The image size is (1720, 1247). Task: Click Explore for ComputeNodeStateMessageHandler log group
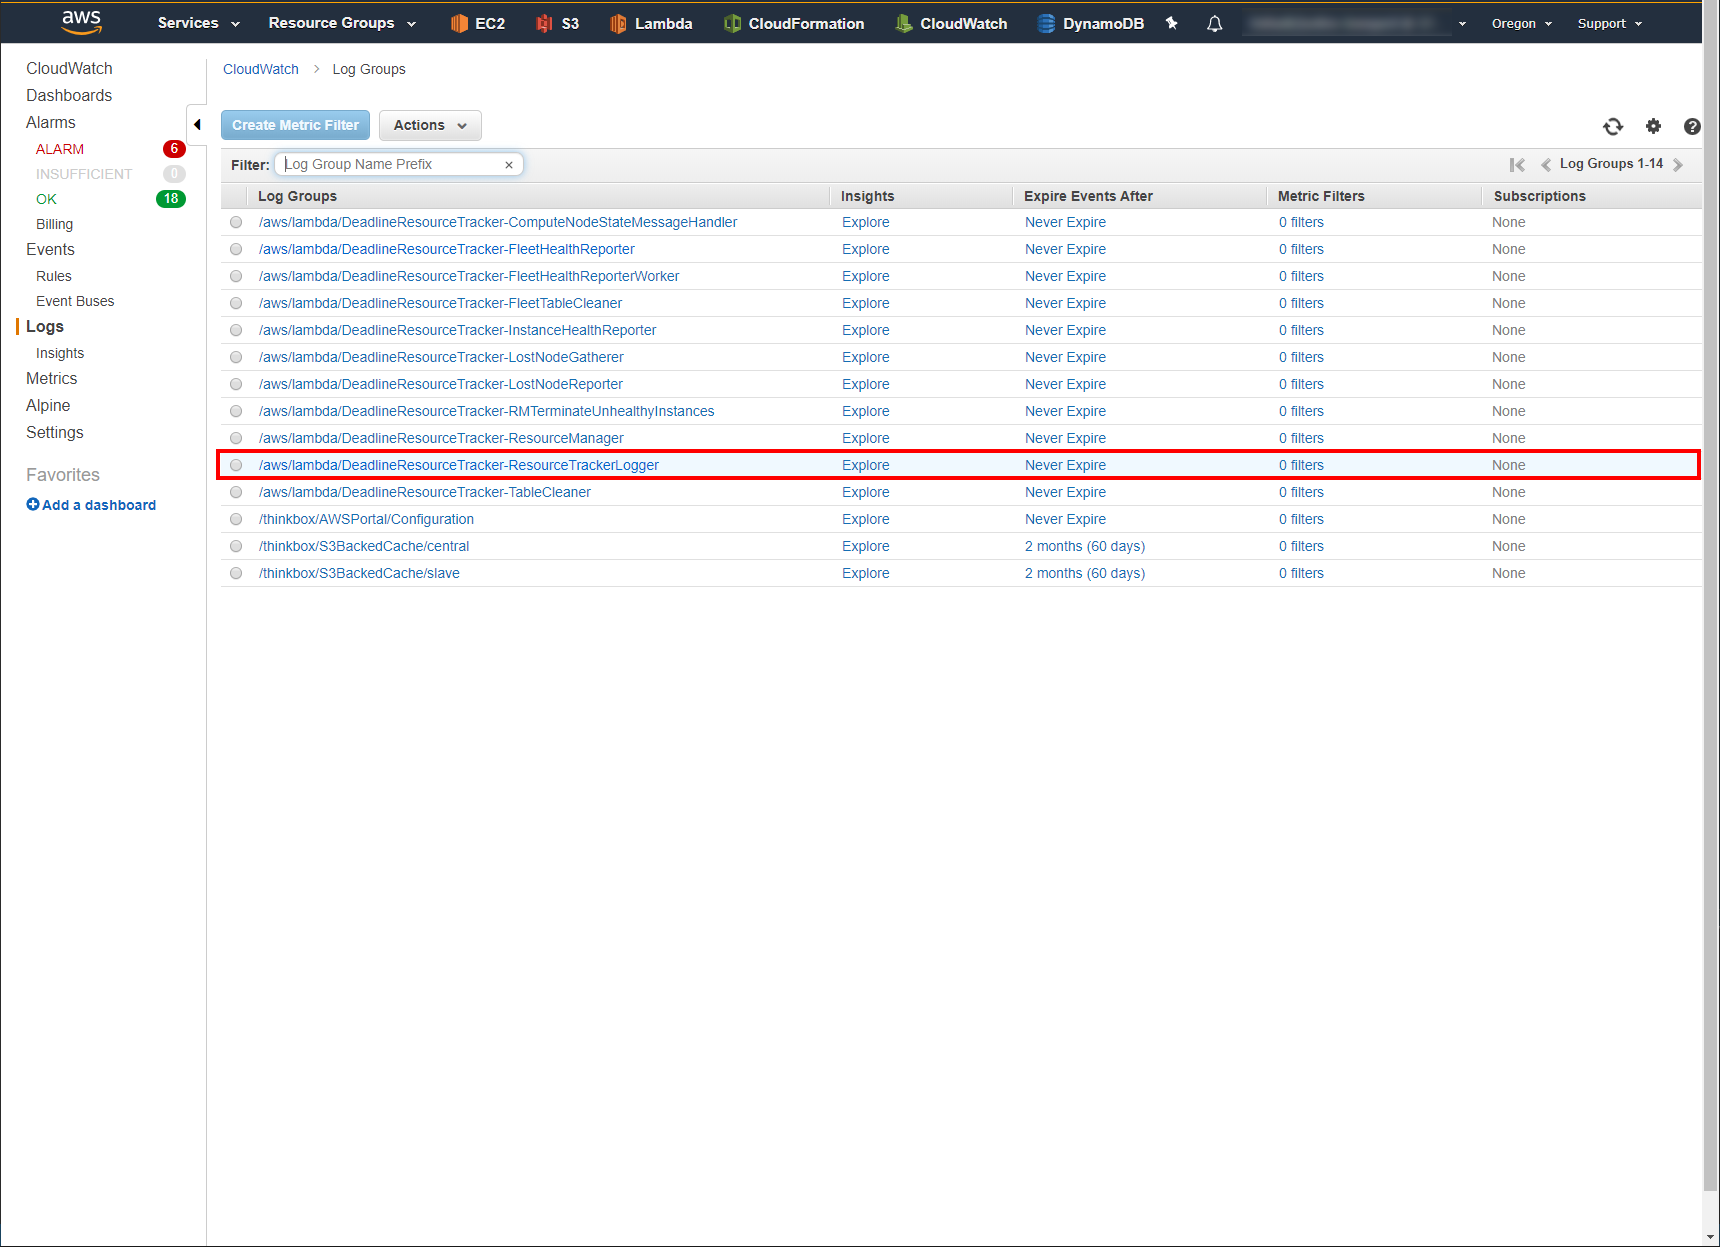click(x=866, y=222)
